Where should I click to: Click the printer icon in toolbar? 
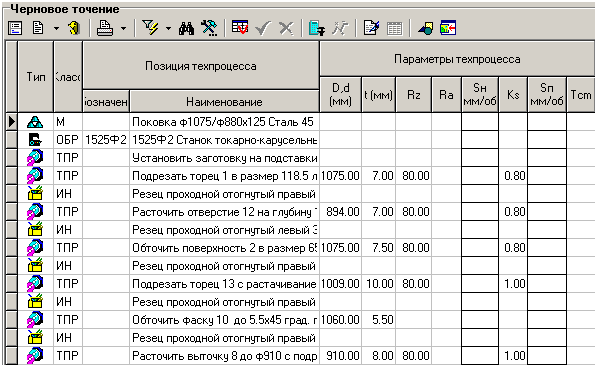pyautogui.click(x=105, y=28)
